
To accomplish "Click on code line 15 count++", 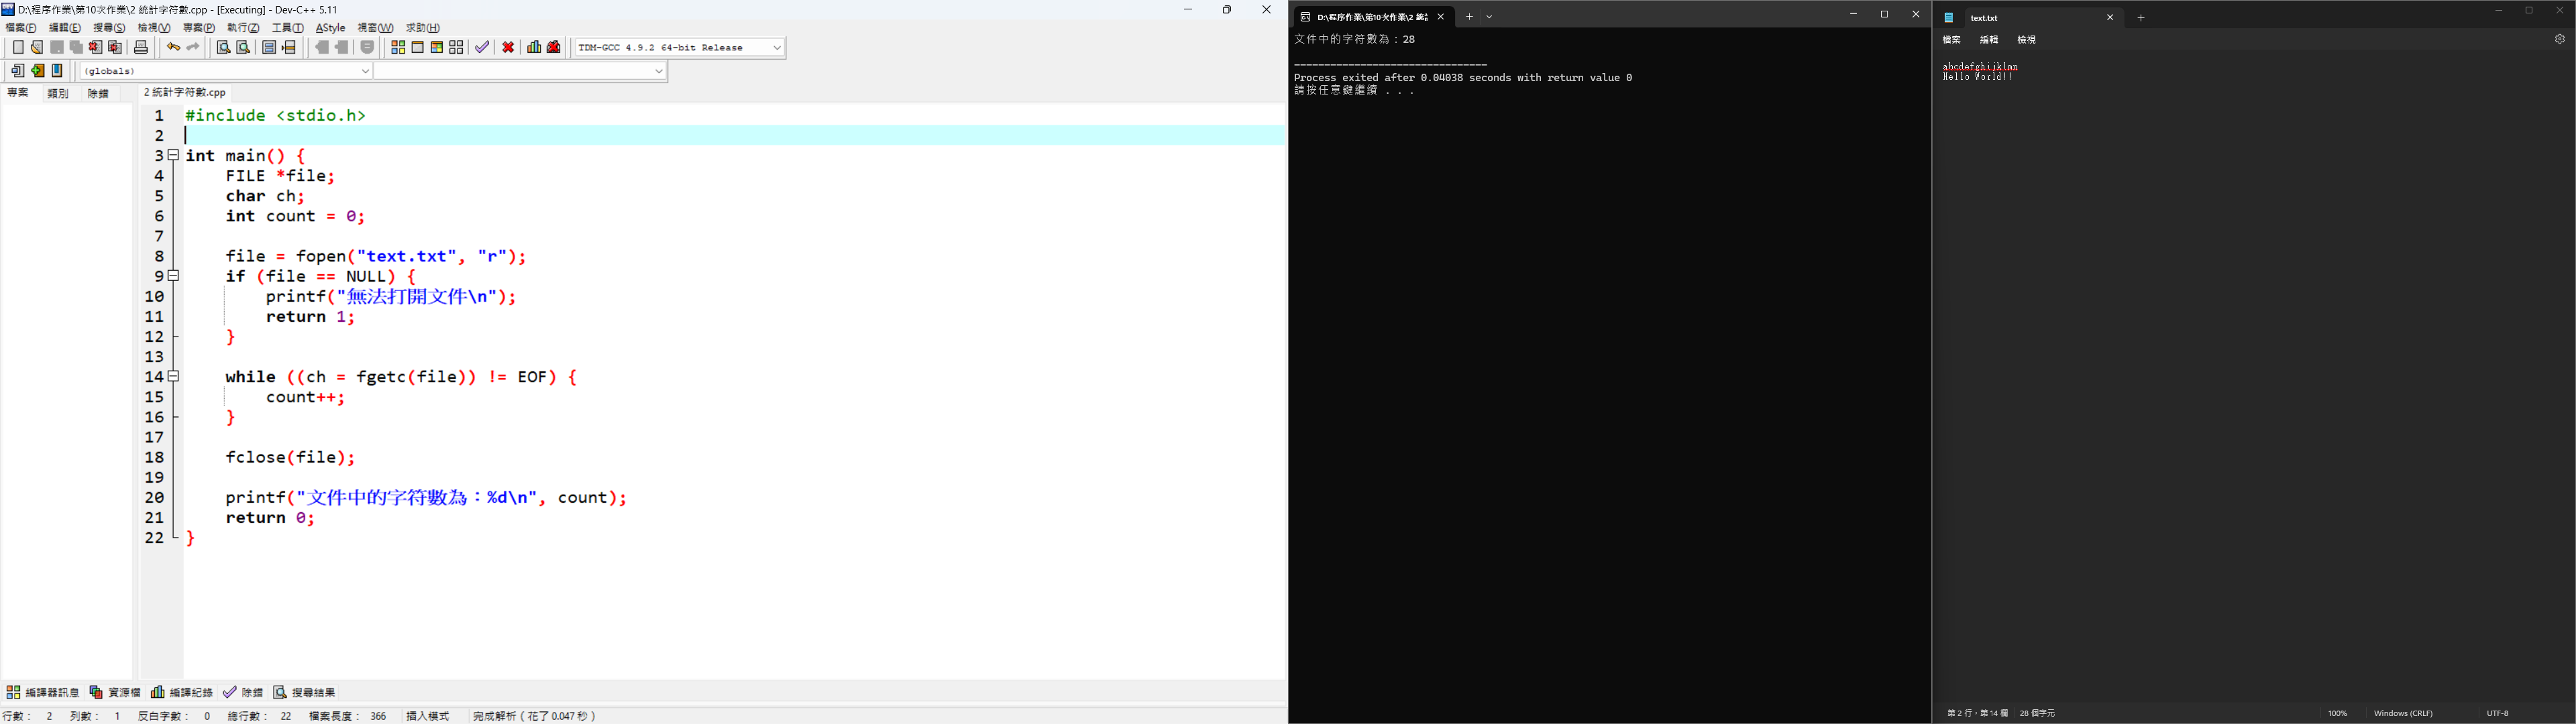I will click(x=305, y=397).
